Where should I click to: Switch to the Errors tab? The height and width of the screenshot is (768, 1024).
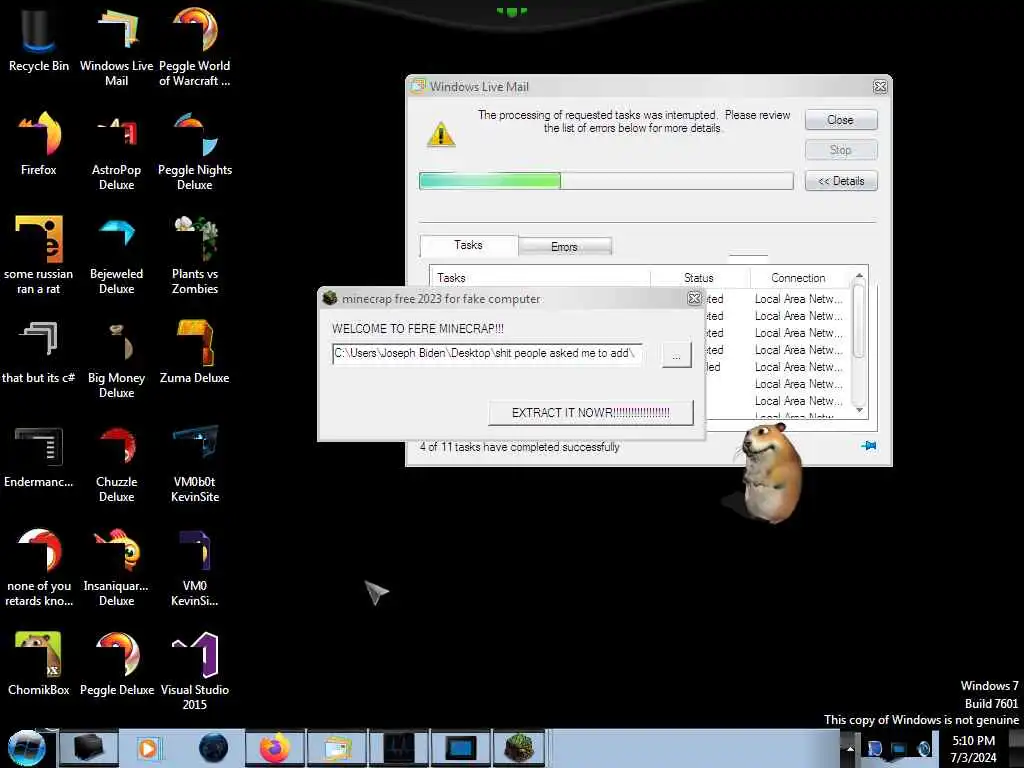click(564, 247)
